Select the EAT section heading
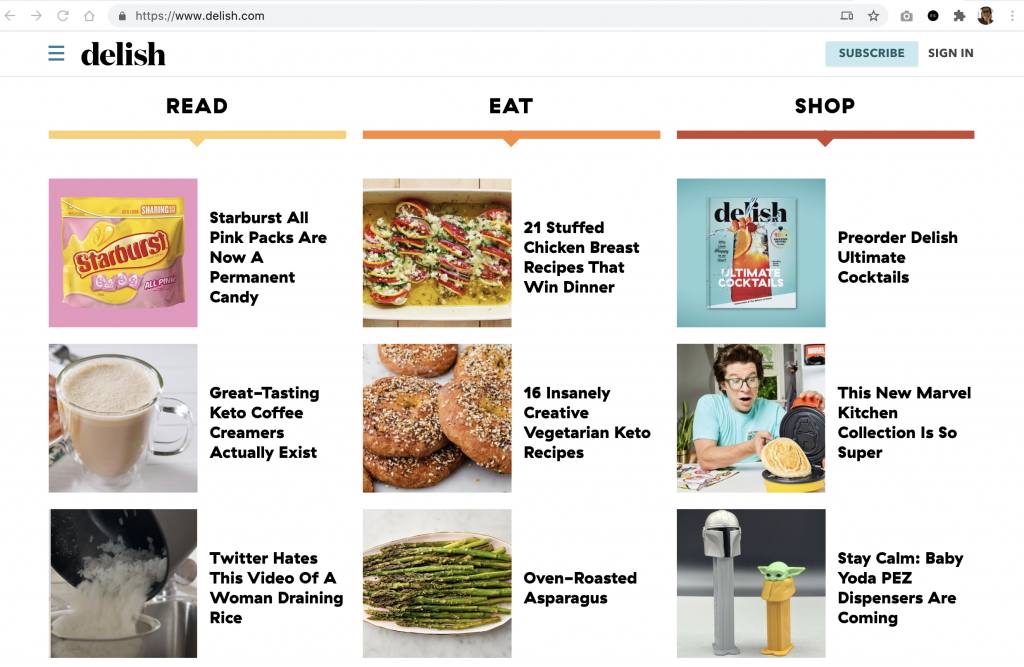Screen dimensions: 1024x667 [x=511, y=106]
